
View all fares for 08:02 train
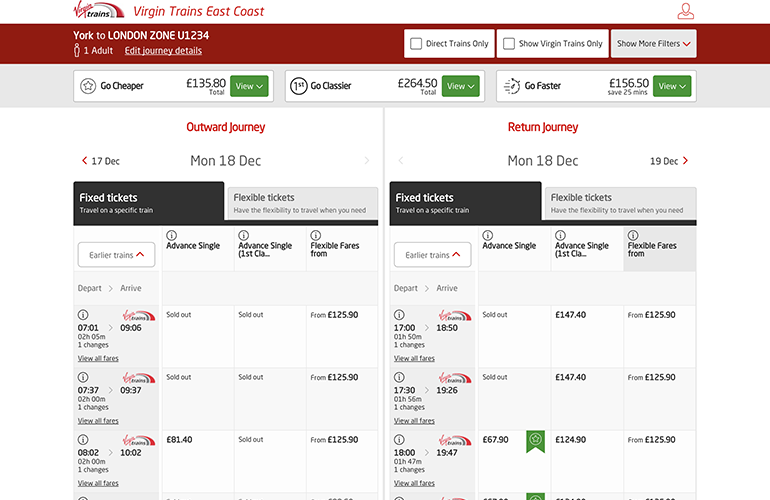[98, 483]
